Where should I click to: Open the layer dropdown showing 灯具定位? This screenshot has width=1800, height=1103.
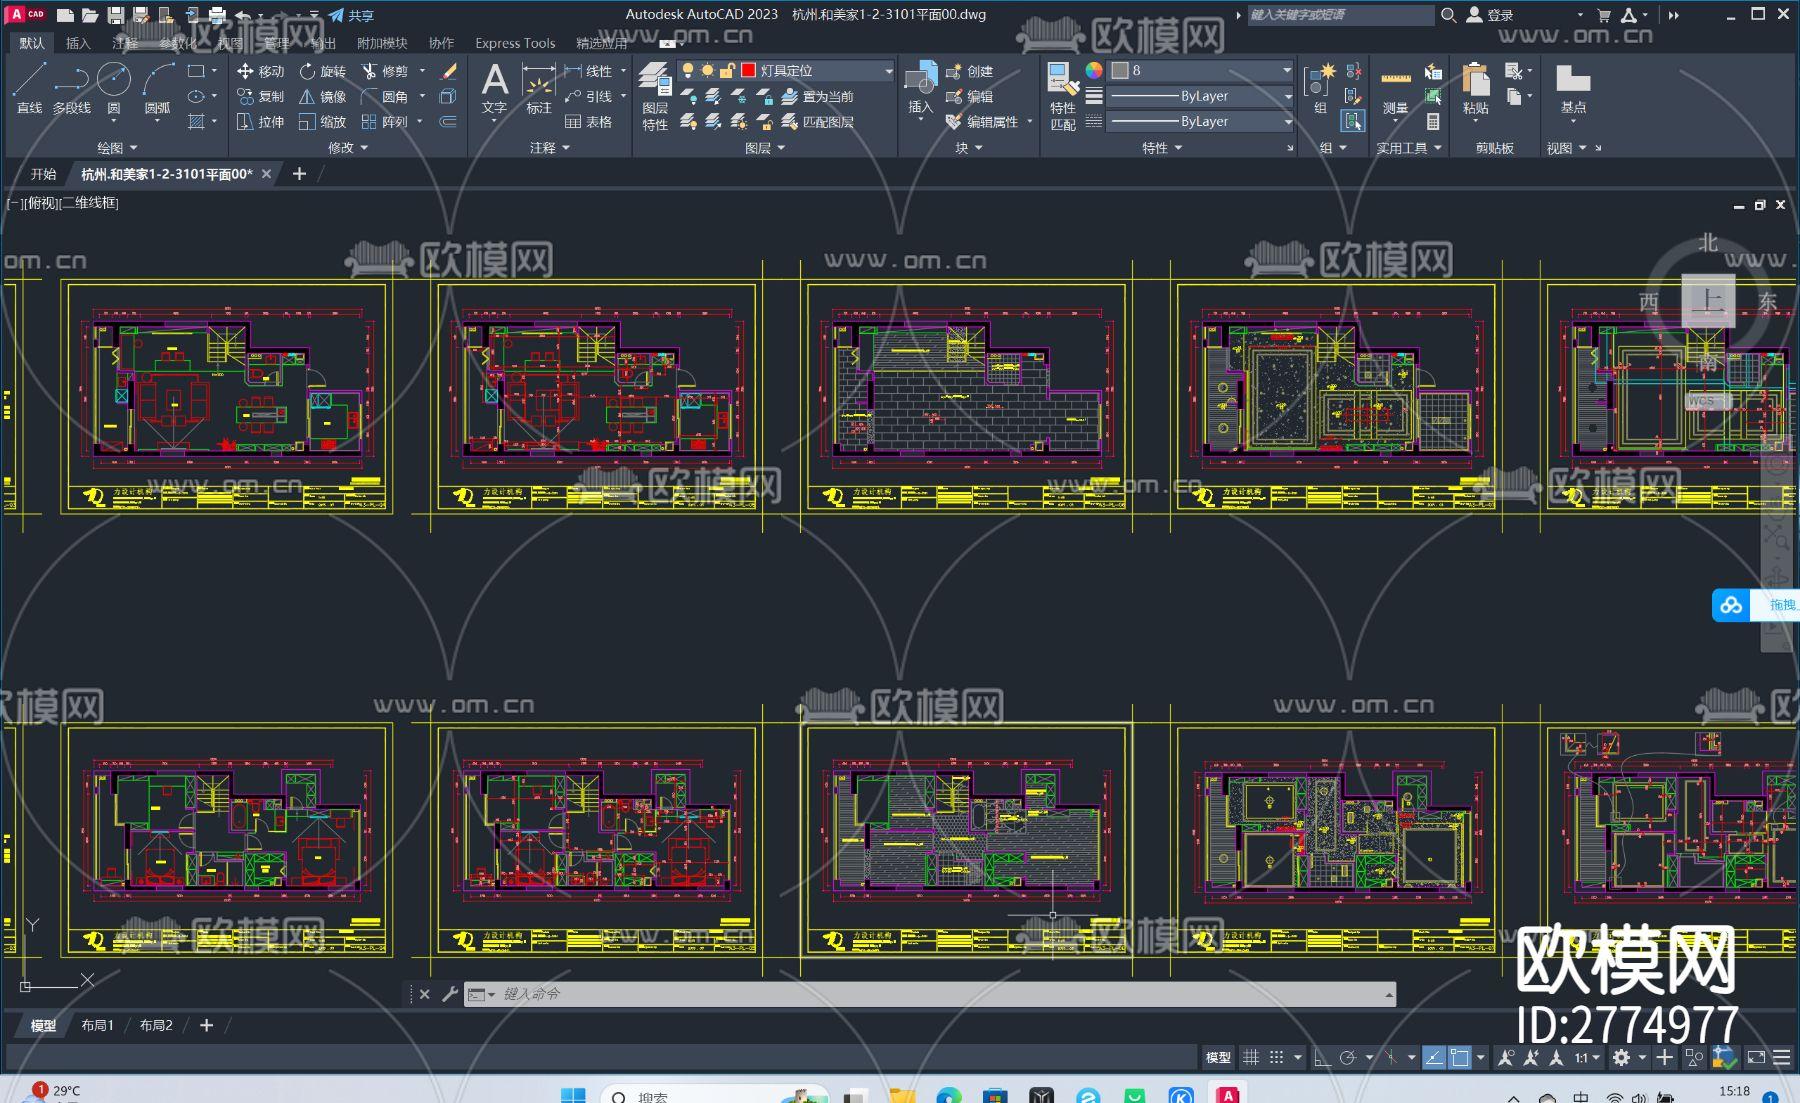pyautogui.click(x=786, y=70)
